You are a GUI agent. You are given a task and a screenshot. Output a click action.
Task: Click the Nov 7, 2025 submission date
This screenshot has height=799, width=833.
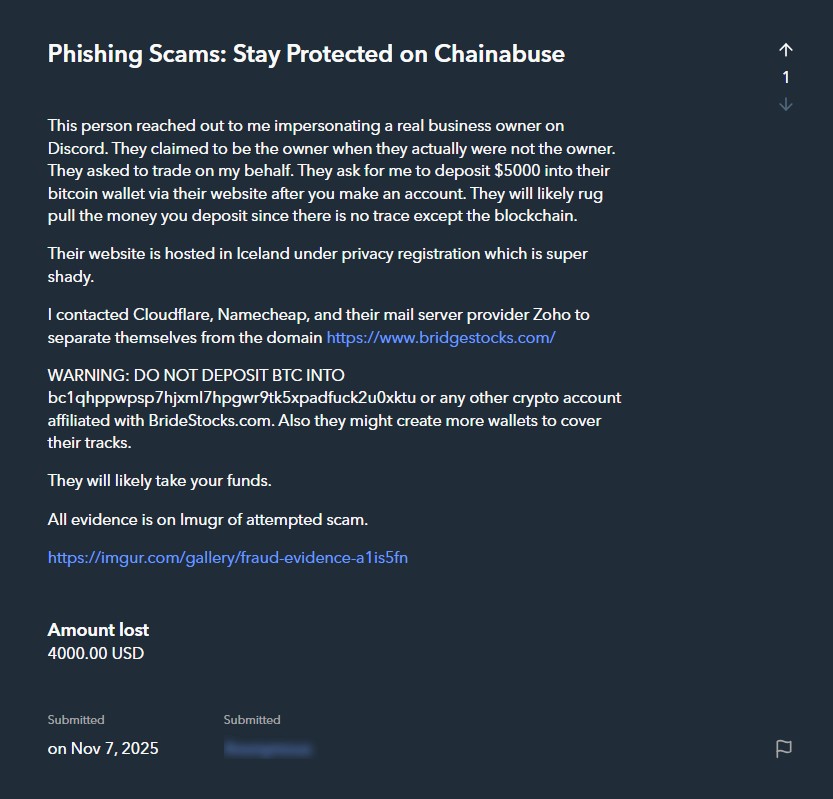(103, 748)
